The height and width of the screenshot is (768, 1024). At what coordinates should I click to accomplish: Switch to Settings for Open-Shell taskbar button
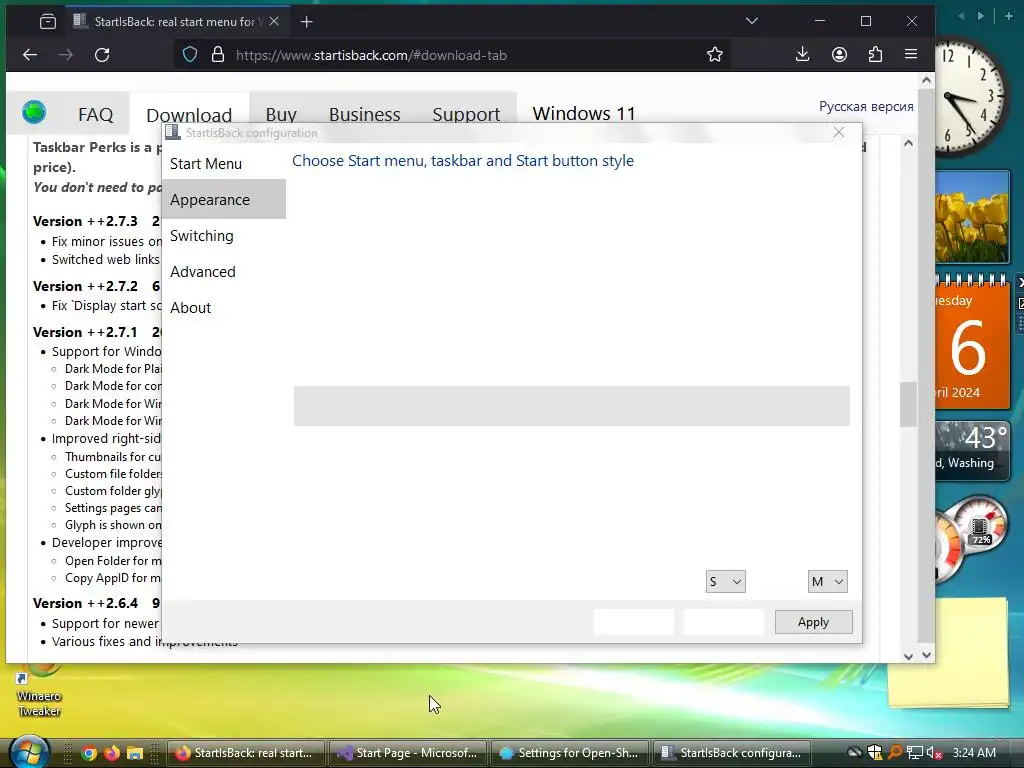569,753
